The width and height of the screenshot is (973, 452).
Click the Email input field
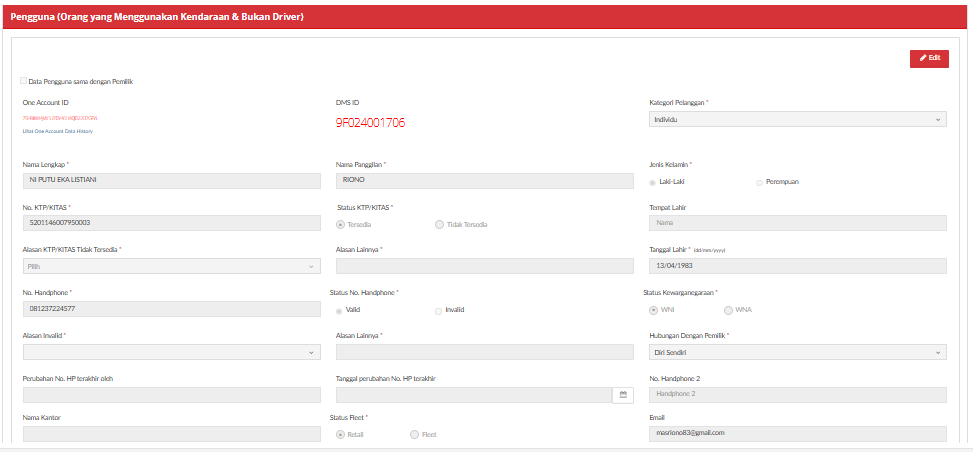click(797, 433)
